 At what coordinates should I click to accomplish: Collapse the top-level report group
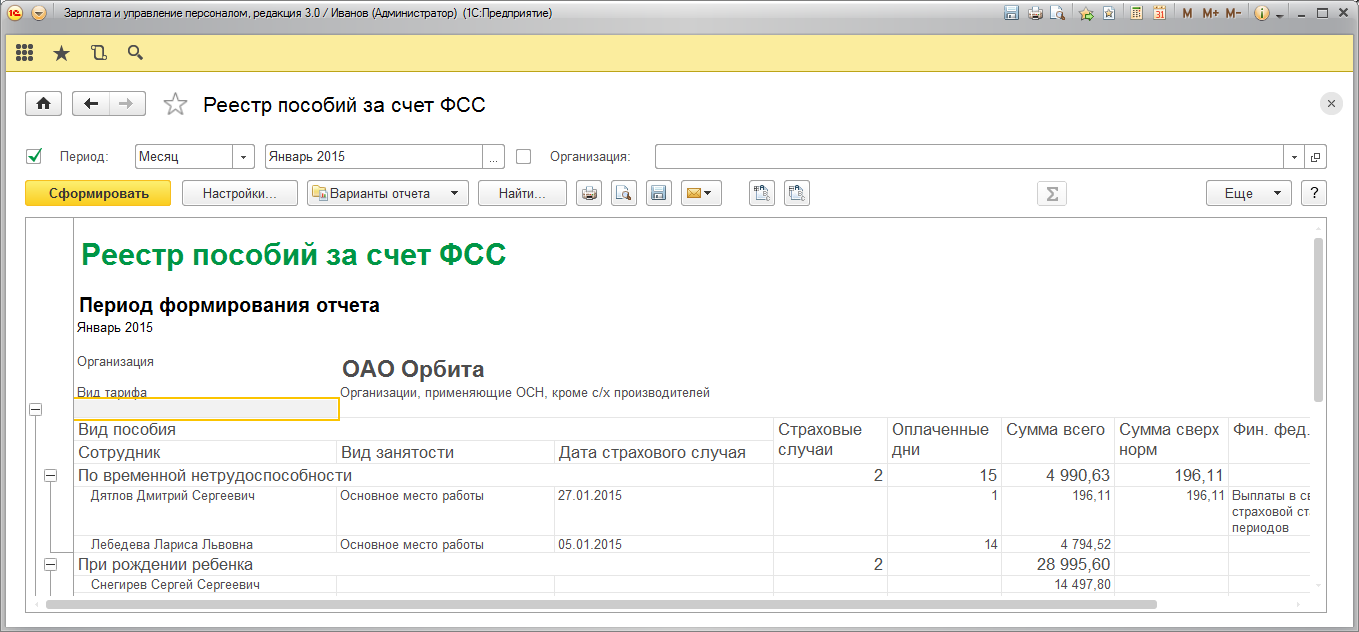(36, 409)
